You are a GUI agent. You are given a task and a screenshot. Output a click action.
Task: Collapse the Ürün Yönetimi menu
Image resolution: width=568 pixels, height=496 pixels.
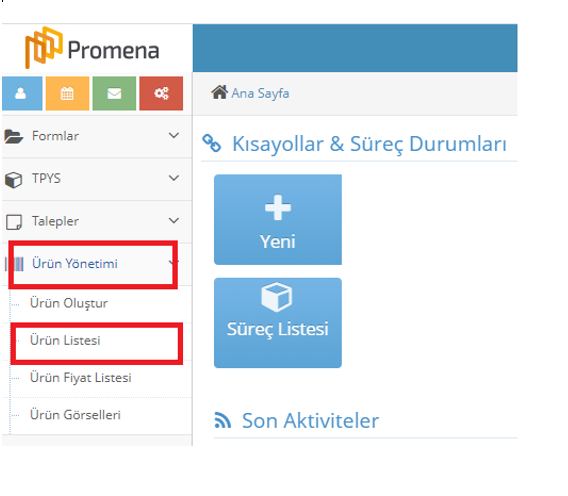pos(173,263)
